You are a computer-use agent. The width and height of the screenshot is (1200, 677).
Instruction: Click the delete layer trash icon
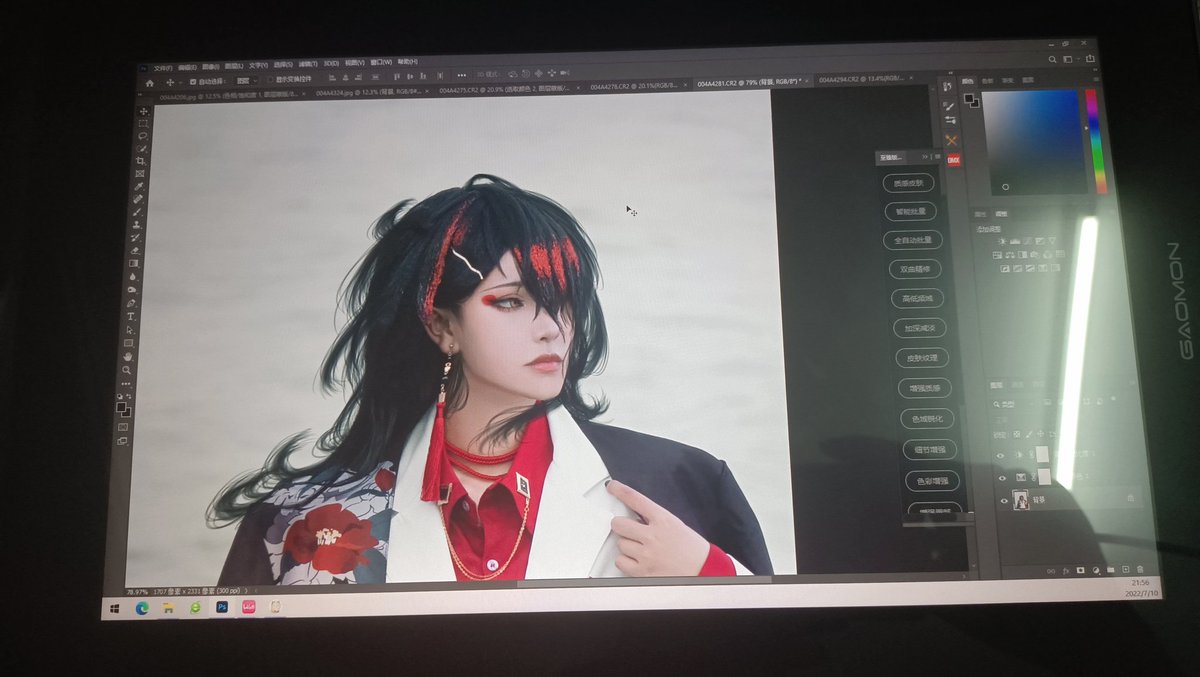click(1140, 570)
